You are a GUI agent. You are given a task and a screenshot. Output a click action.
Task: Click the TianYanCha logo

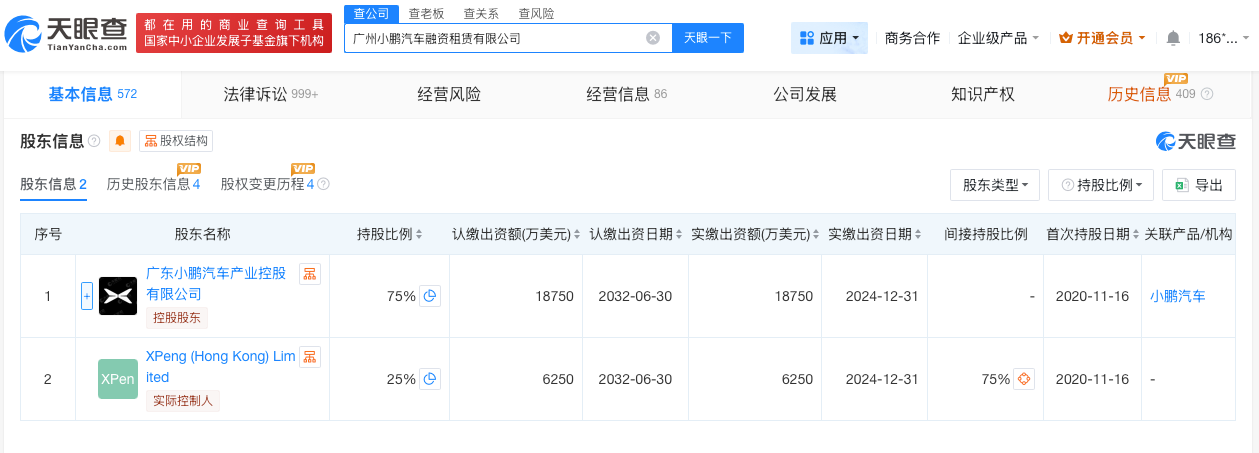pyautogui.click(x=66, y=33)
